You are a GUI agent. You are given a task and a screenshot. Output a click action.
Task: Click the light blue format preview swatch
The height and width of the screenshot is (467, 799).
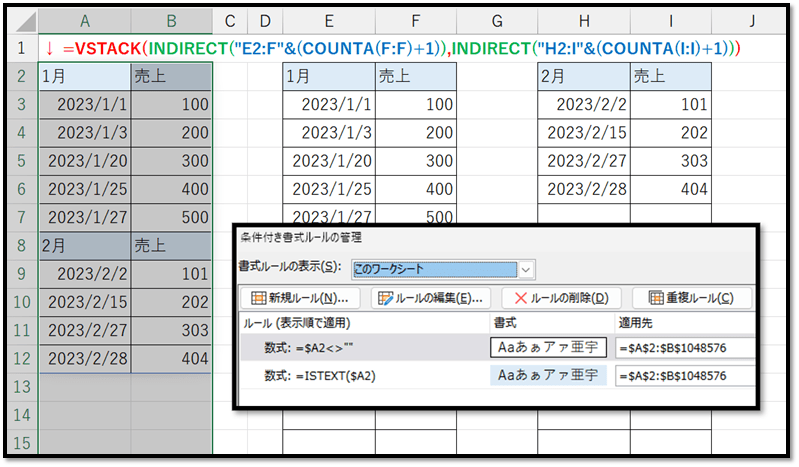pyautogui.click(x=549, y=375)
